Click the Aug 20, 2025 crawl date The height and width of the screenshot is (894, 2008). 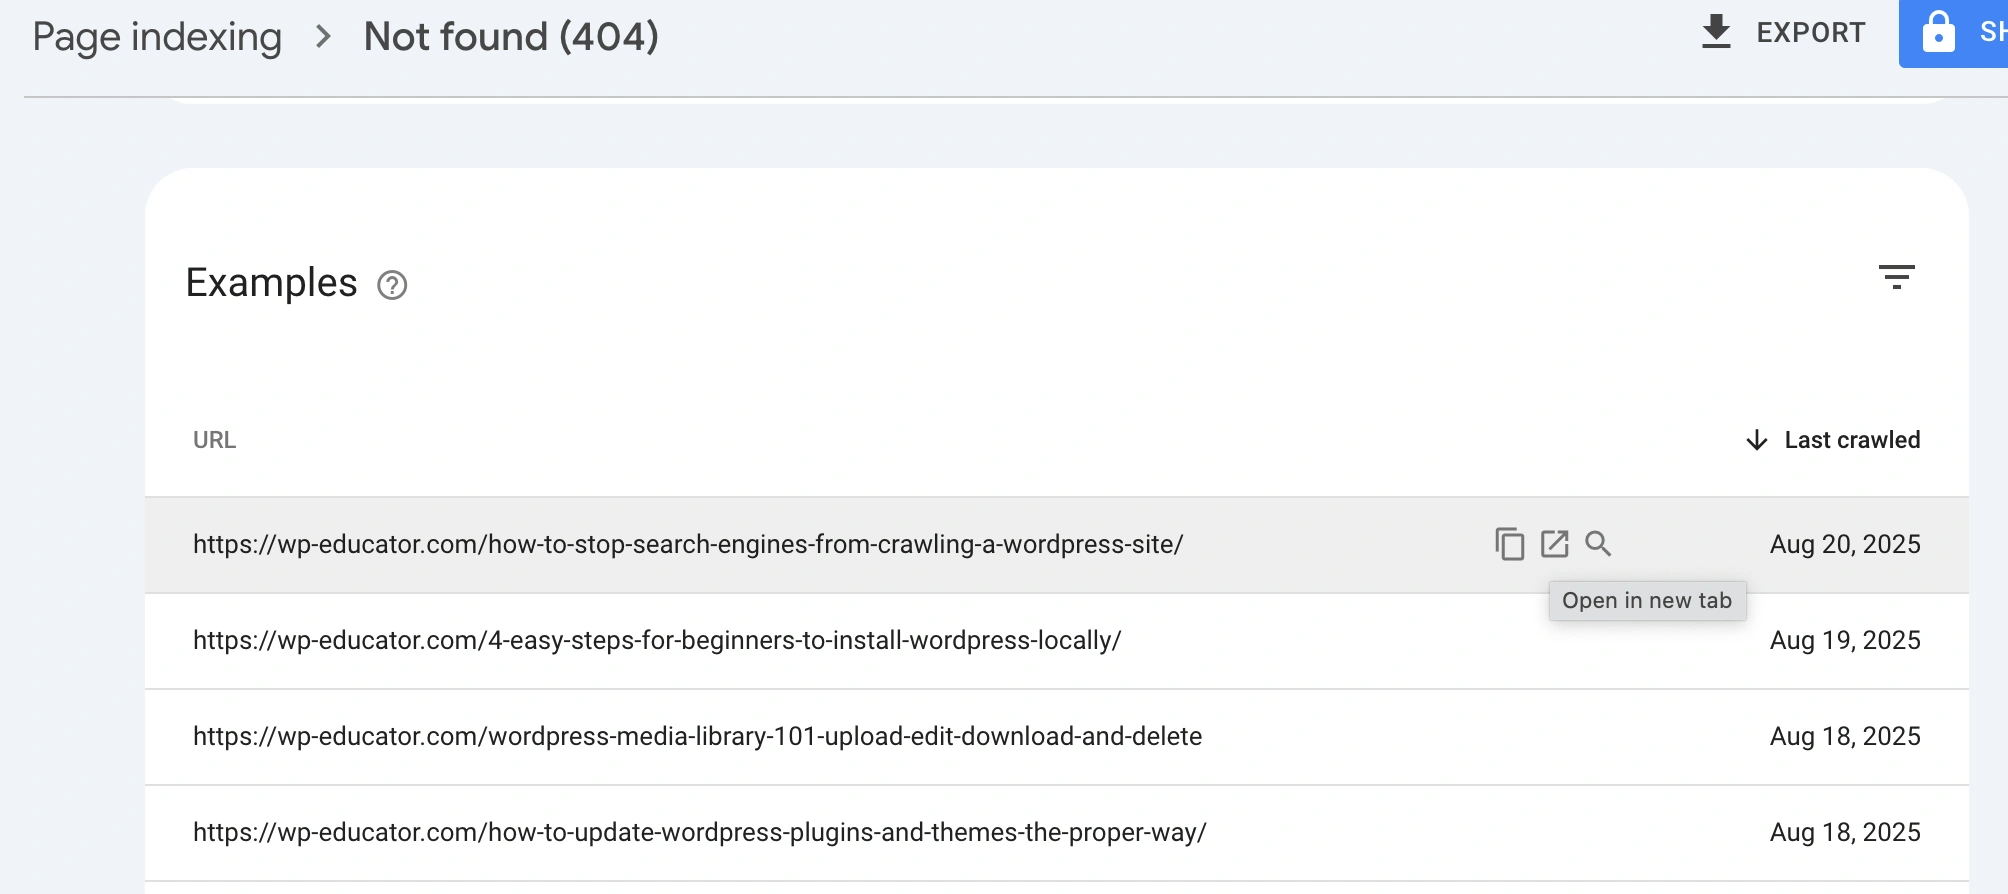1844,544
